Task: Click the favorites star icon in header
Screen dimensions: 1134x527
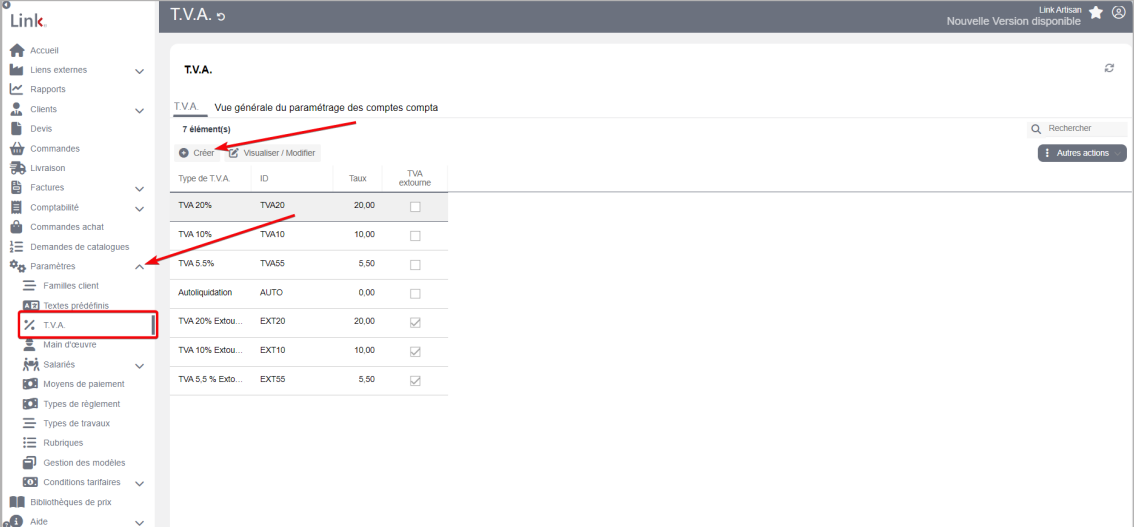Action: point(1096,12)
